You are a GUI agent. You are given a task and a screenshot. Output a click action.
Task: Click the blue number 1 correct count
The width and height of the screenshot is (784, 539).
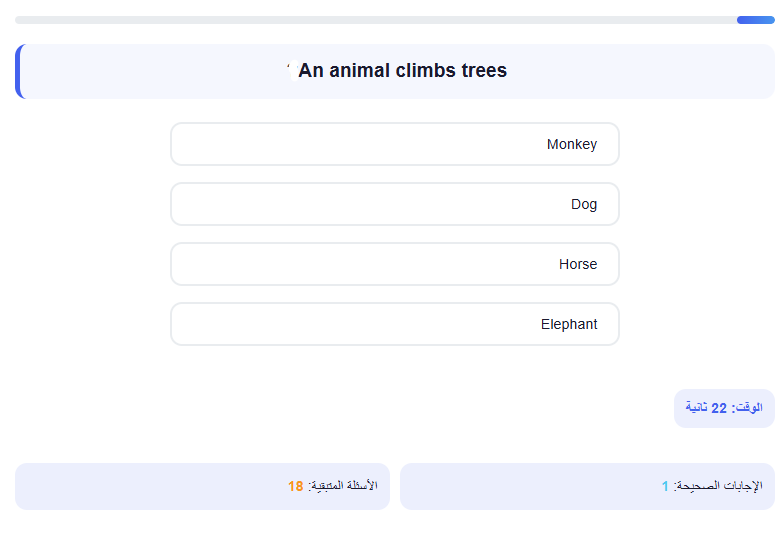click(x=665, y=486)
